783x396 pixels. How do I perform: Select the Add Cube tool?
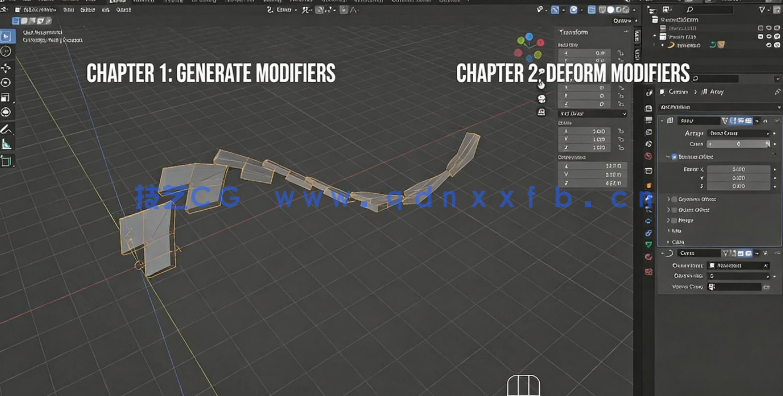click(6, 161)
